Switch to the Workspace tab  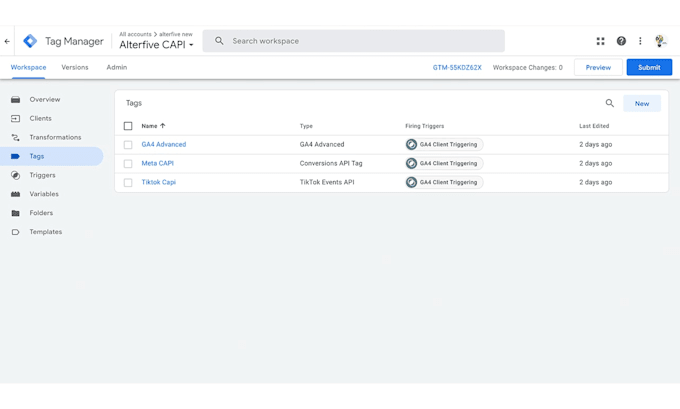click(x=28, y=68)
